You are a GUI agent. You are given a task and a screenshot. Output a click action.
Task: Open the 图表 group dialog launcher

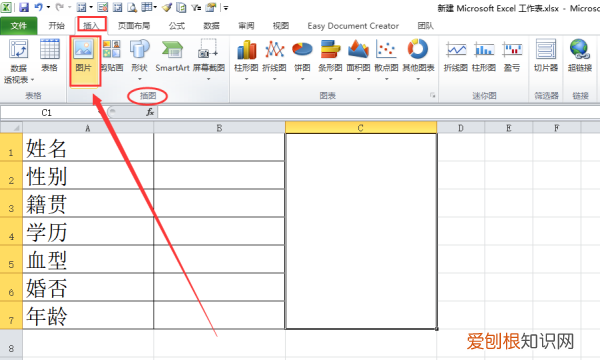tap(432, 95)
